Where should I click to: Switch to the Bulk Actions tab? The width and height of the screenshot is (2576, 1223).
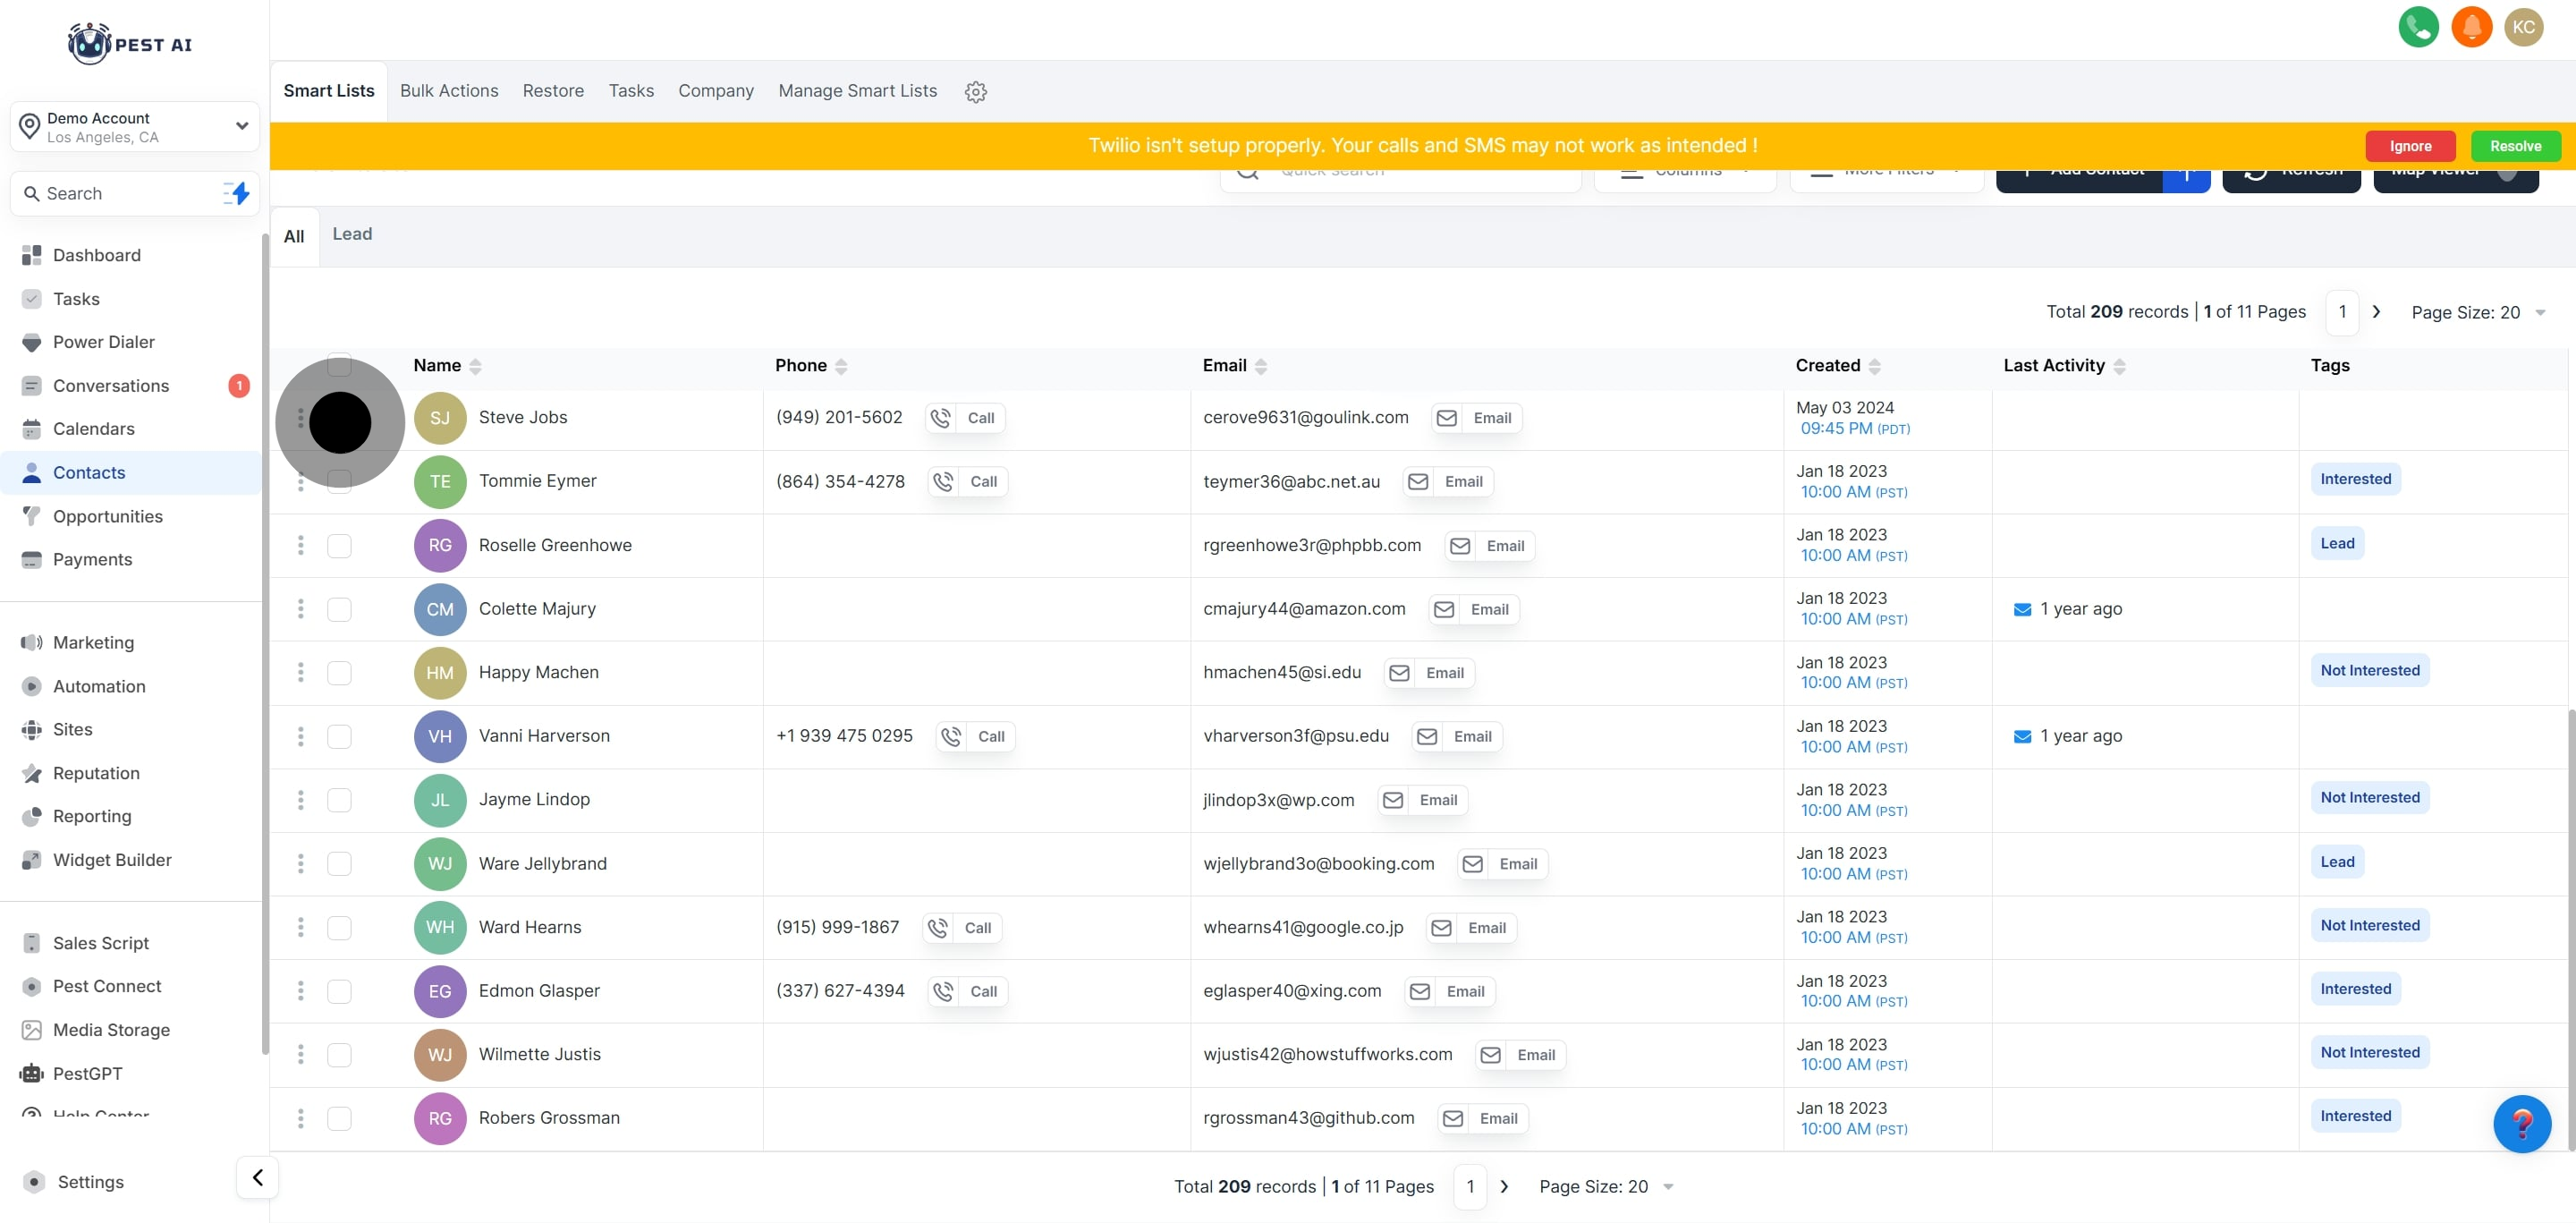tap(449, 91)
